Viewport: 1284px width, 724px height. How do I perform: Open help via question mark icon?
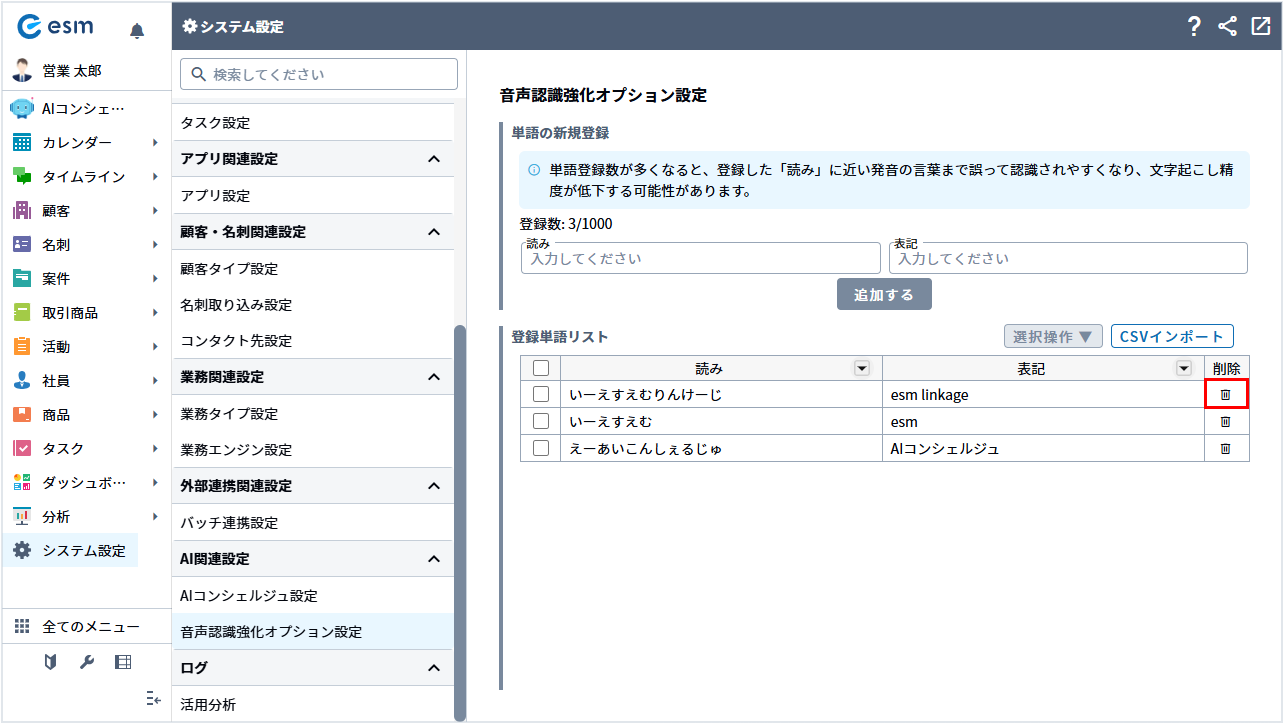point(1194,27)
